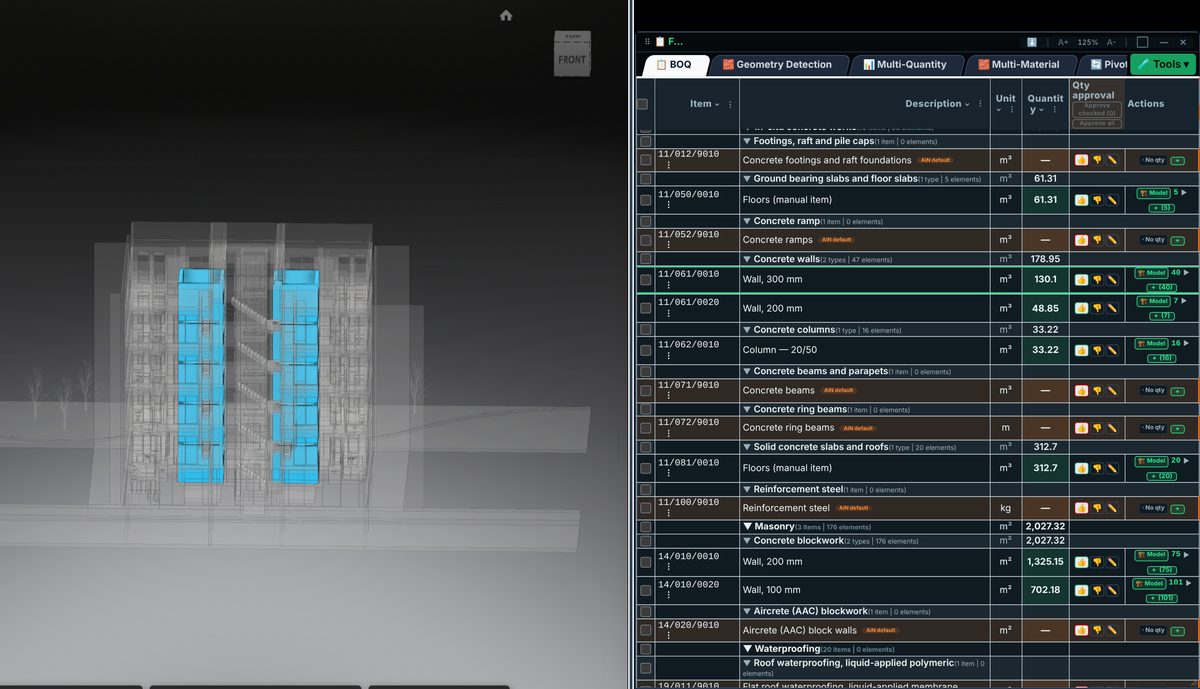Click the 1,325.15 quantity cell
Screen dimensions: 1200x689
[x=1045, y=562]
